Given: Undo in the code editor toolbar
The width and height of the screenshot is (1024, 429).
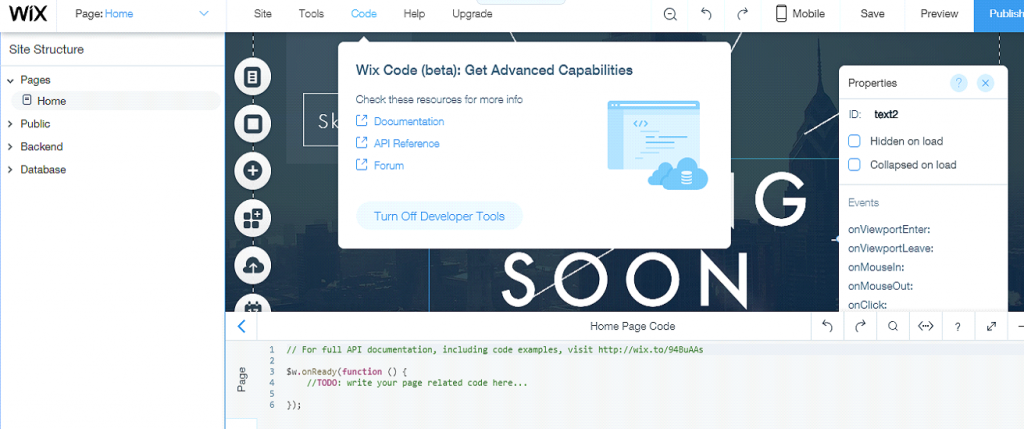Looking at the screenshot, I should (827, 326).
